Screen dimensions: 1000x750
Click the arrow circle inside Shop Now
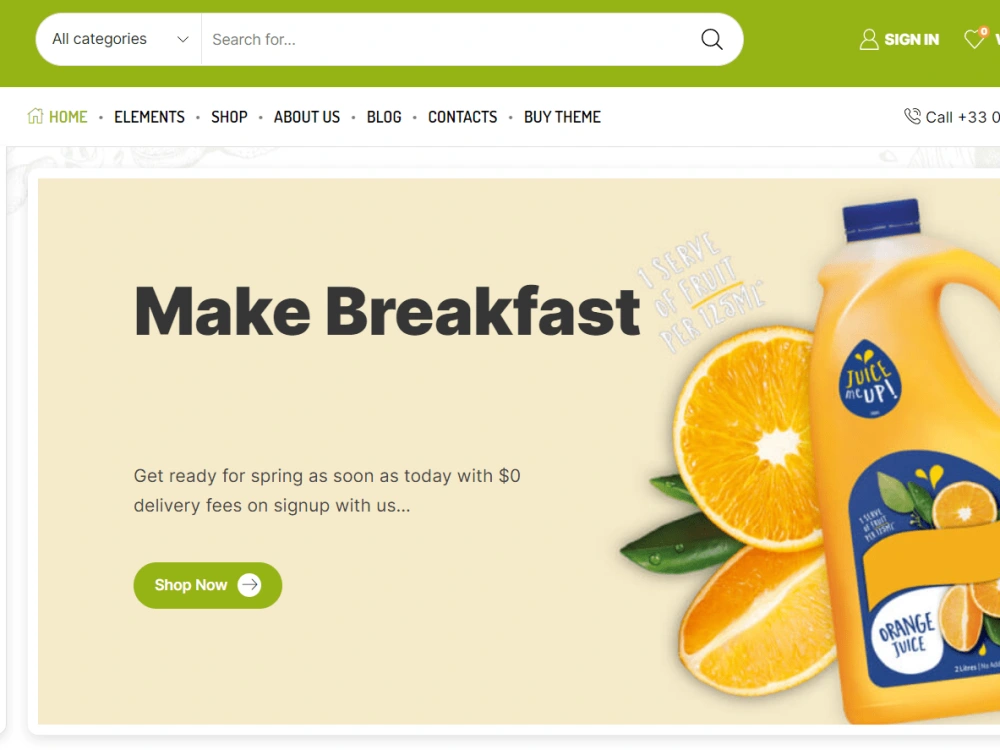point(249,585)
